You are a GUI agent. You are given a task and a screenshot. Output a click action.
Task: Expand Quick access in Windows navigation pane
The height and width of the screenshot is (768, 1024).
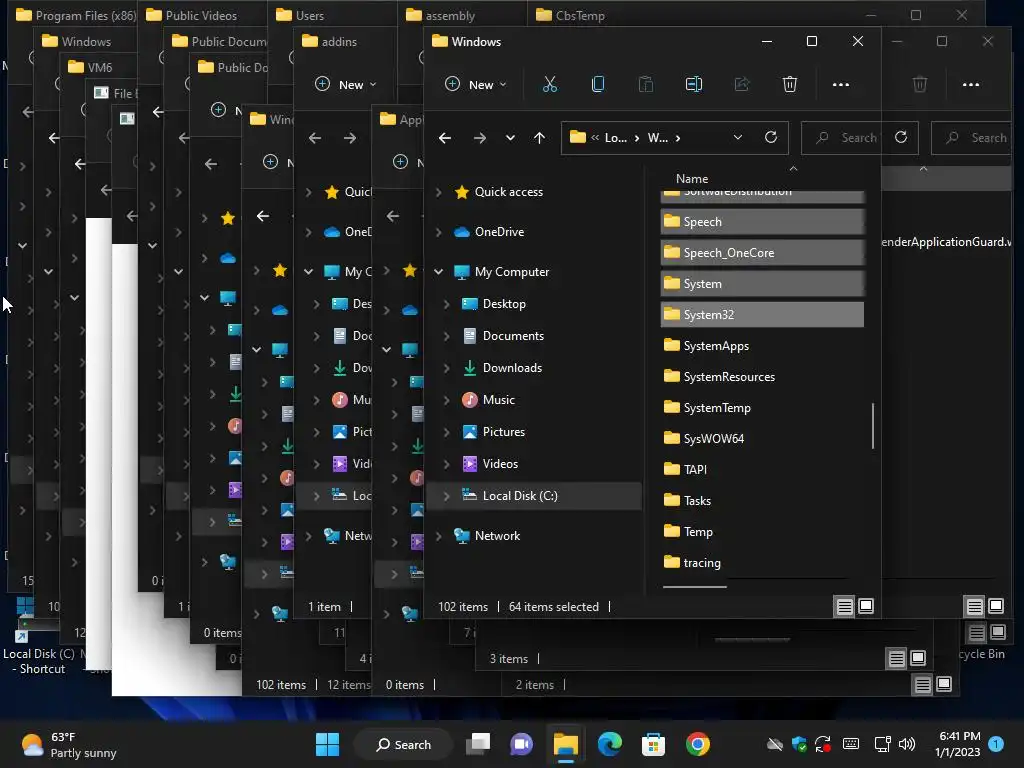pos(438,192)
